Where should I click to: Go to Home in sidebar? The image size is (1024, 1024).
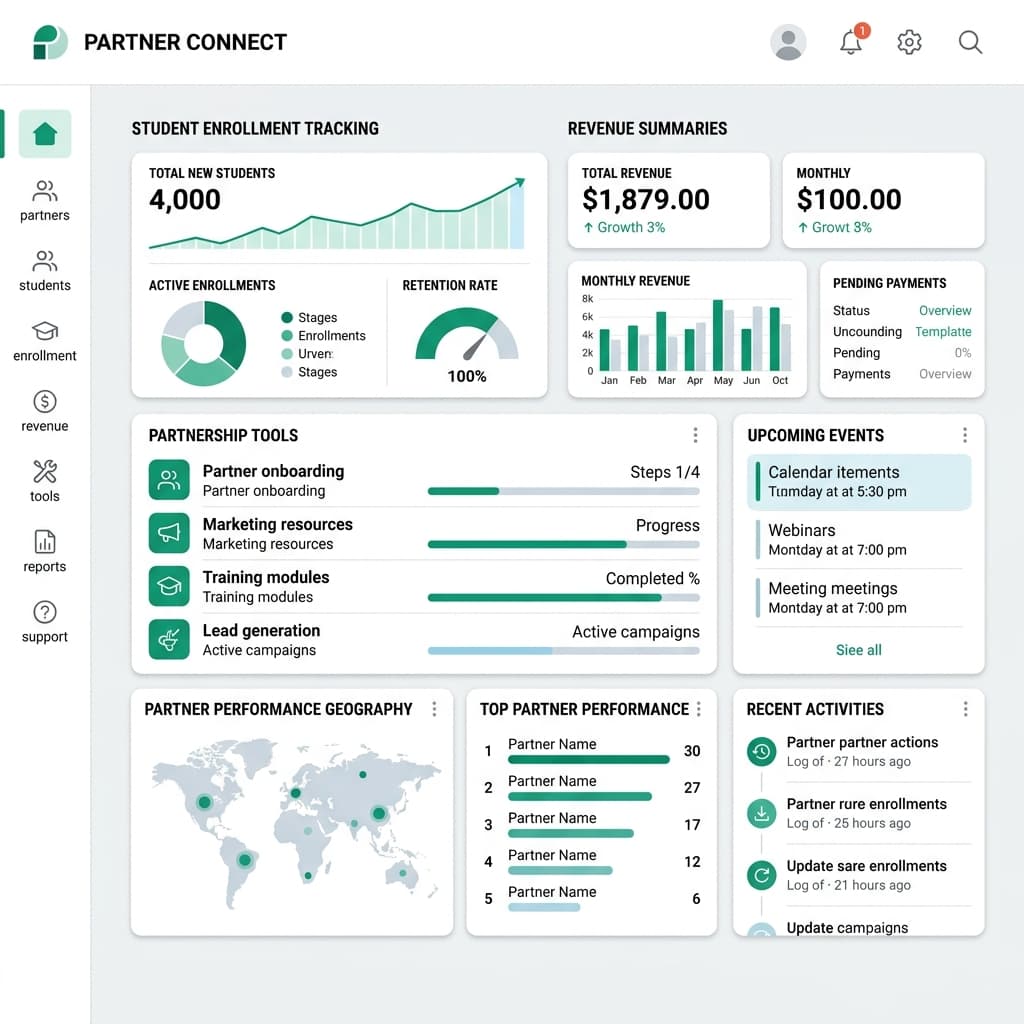coord(45,134)
